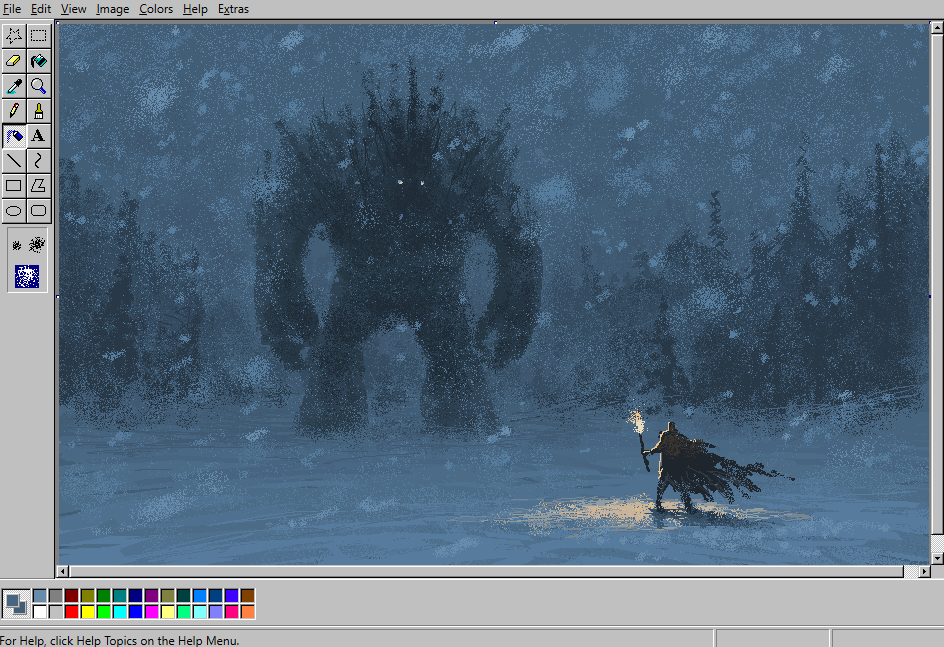Activate the Pick Color eyedropper tool

point(14,86)
